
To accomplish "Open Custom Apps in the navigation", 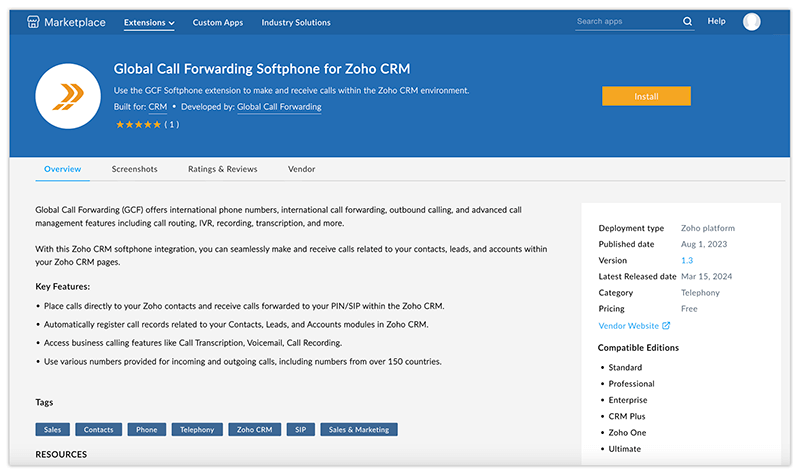I will pos(218,22).
